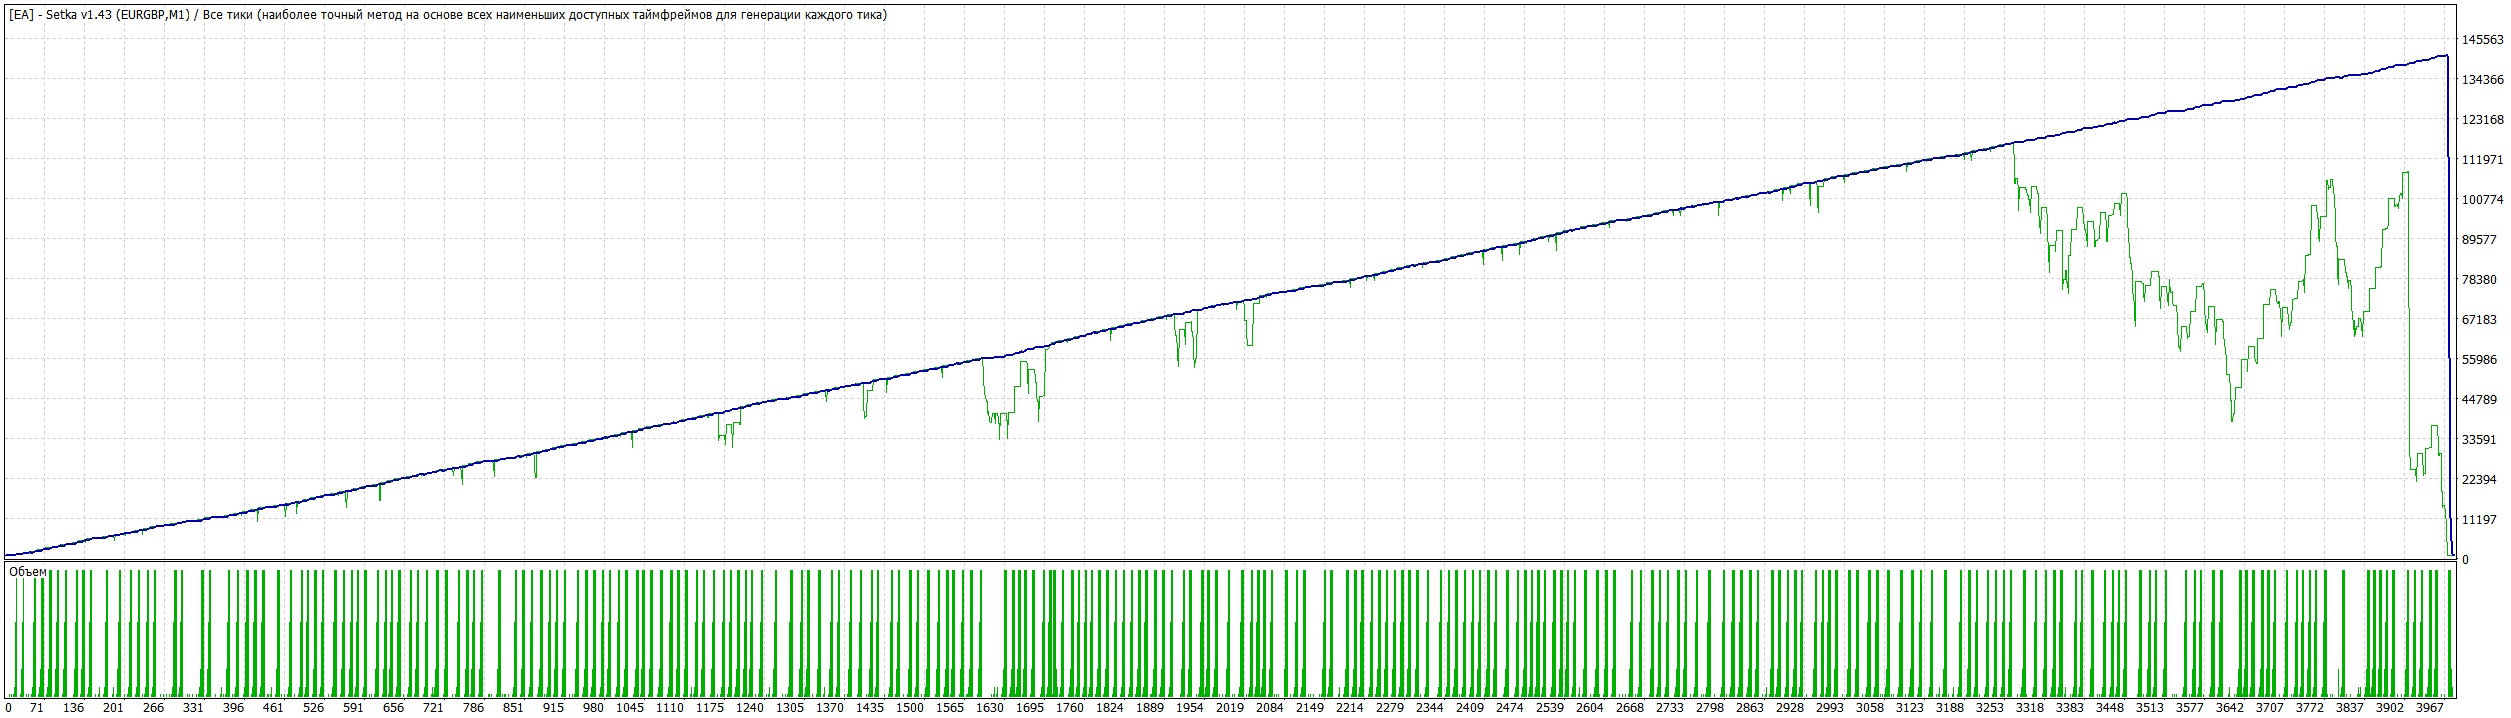Click trade number 3253 on the bottom axis

1990,708
